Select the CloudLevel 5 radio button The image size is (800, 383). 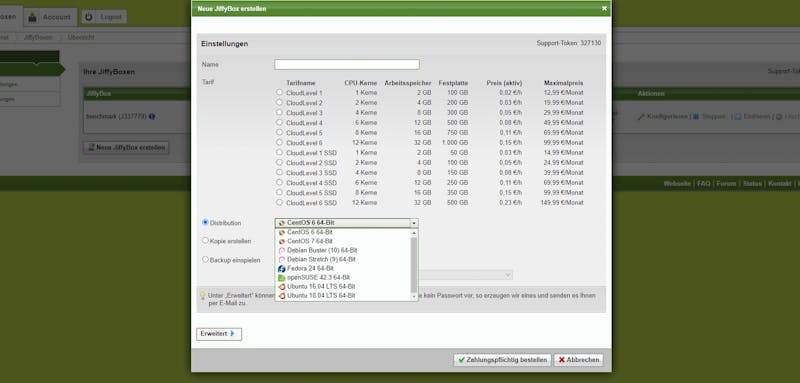coord(279,133)
